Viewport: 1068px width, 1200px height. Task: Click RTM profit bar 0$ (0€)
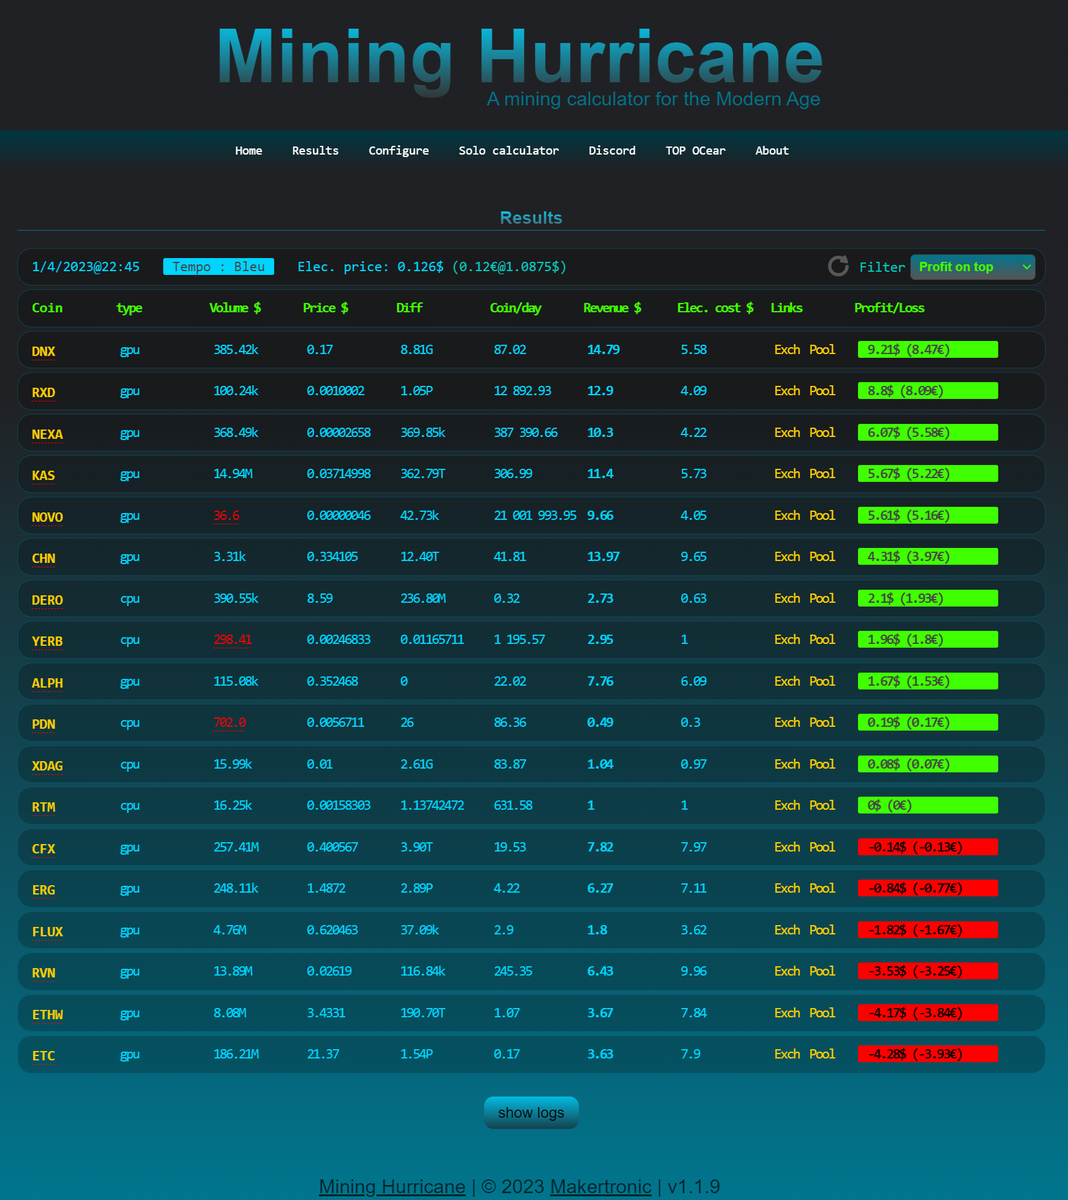pos(928,806)
